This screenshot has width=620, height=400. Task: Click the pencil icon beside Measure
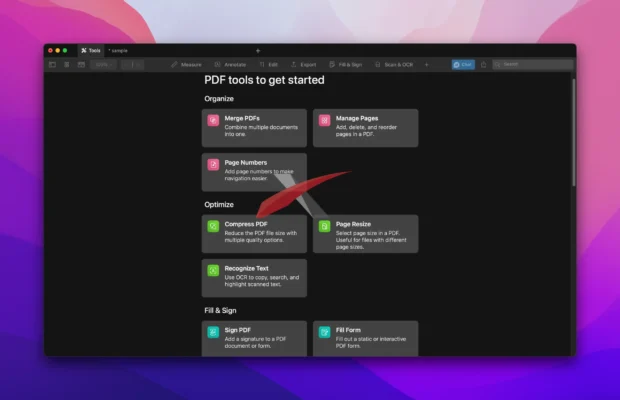pyautogui.click(x=174, y=64)
